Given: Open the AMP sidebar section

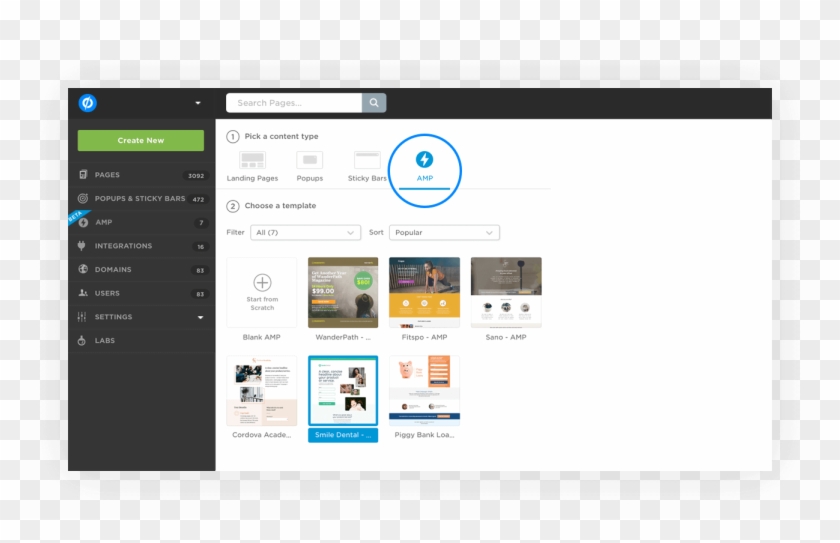Looking at the screenshot, I should pos(141,222).
